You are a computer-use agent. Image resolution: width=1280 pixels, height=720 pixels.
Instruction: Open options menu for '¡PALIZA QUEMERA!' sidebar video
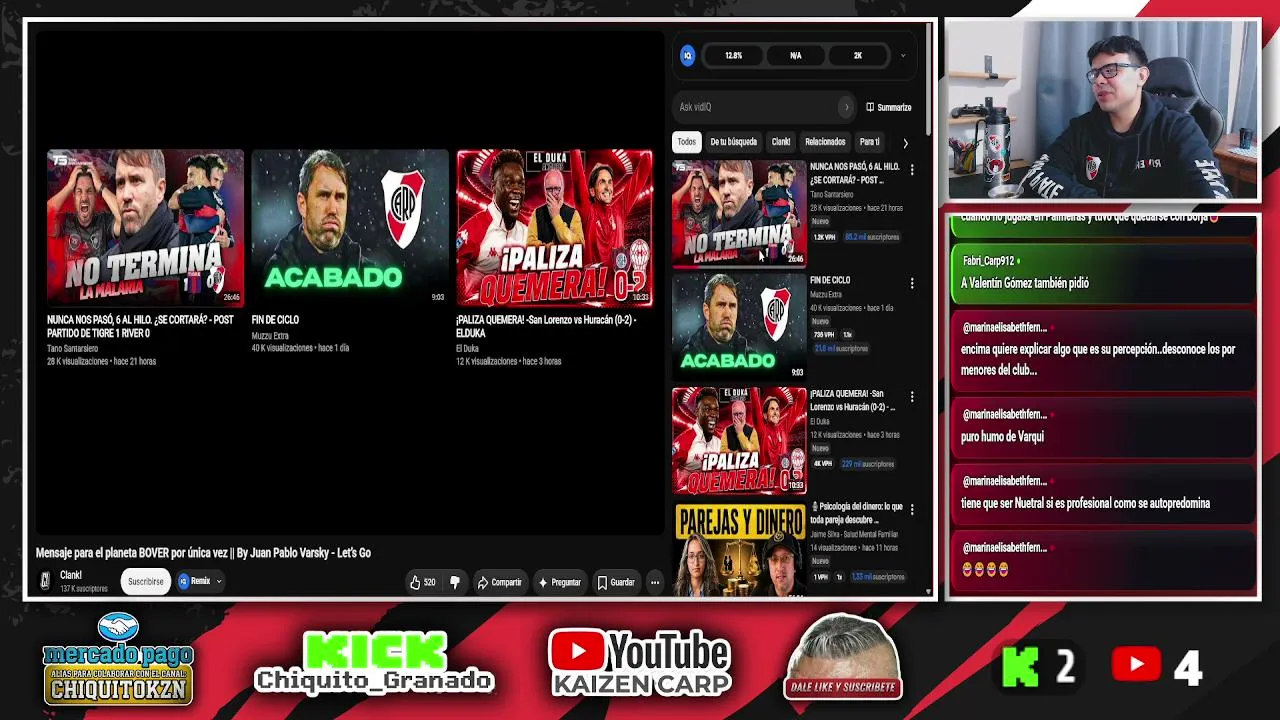click(x=912, y=398)
